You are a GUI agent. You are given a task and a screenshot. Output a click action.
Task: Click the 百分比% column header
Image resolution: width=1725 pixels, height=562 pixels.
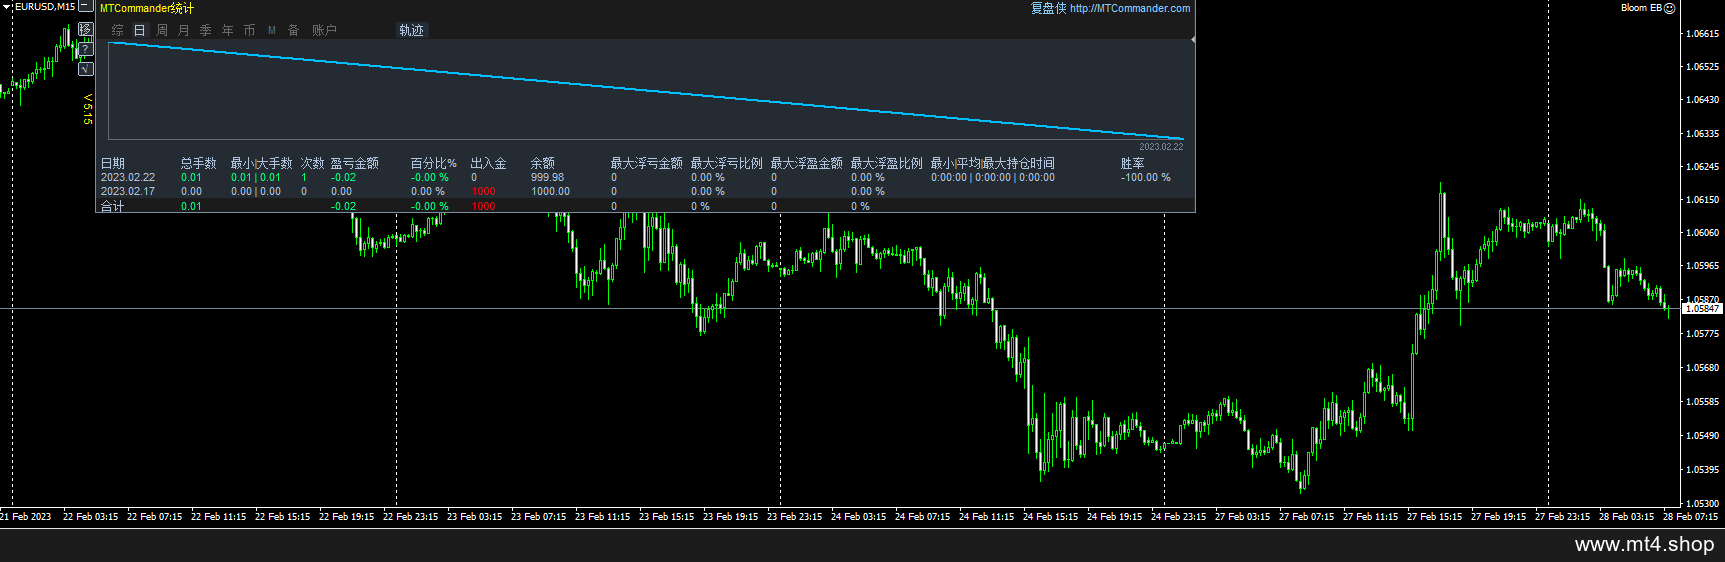(434, 163)
